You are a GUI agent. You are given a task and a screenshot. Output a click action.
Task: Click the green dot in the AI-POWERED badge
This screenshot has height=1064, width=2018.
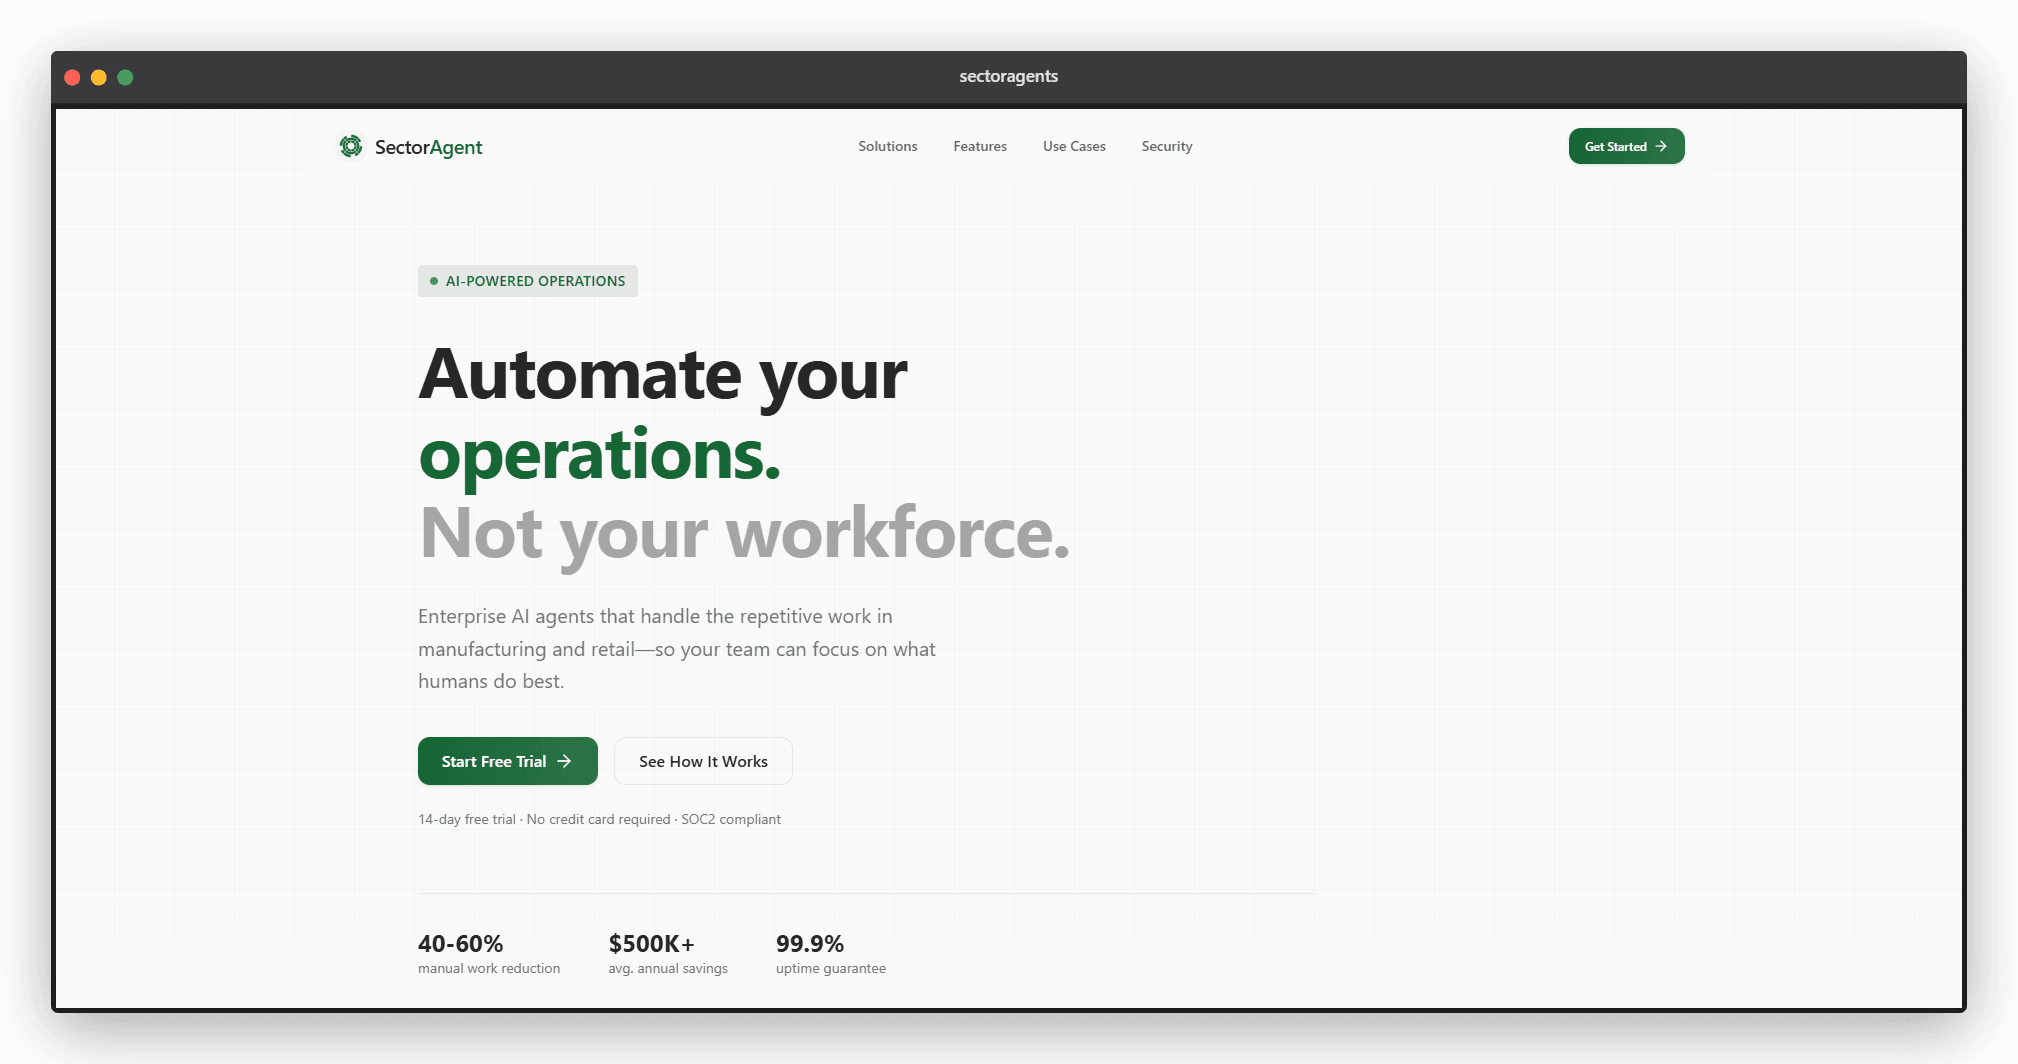pos(434,281)
